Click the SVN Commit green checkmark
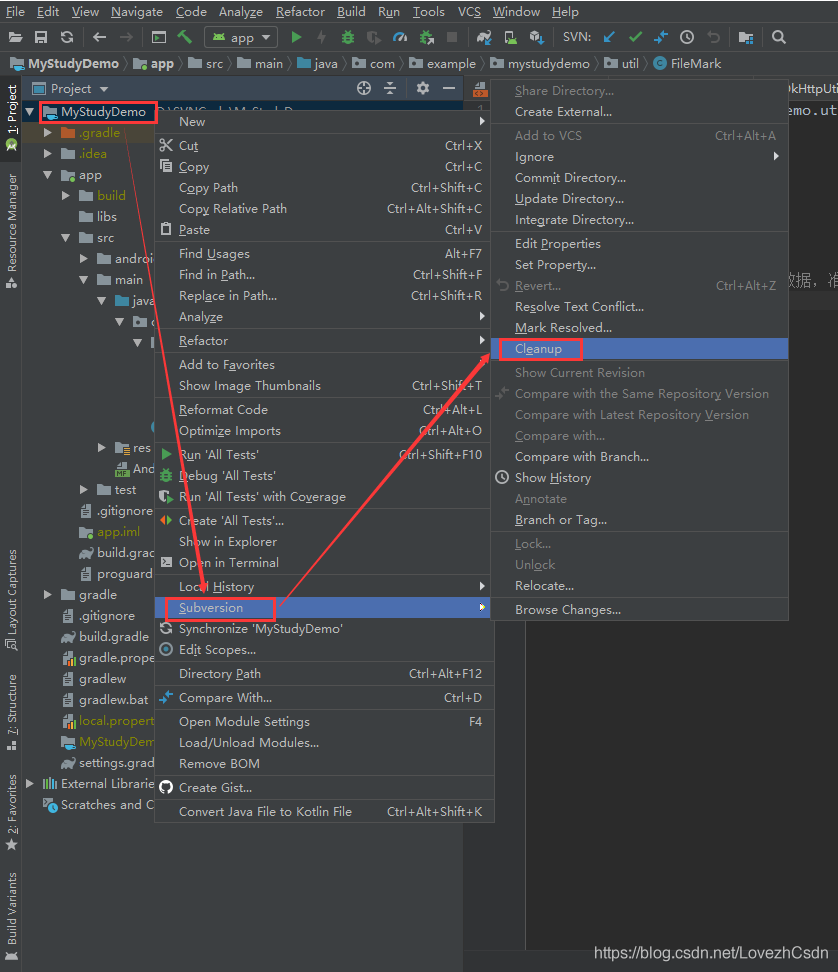Screen dimensions: 838x972 click(635, 37)
